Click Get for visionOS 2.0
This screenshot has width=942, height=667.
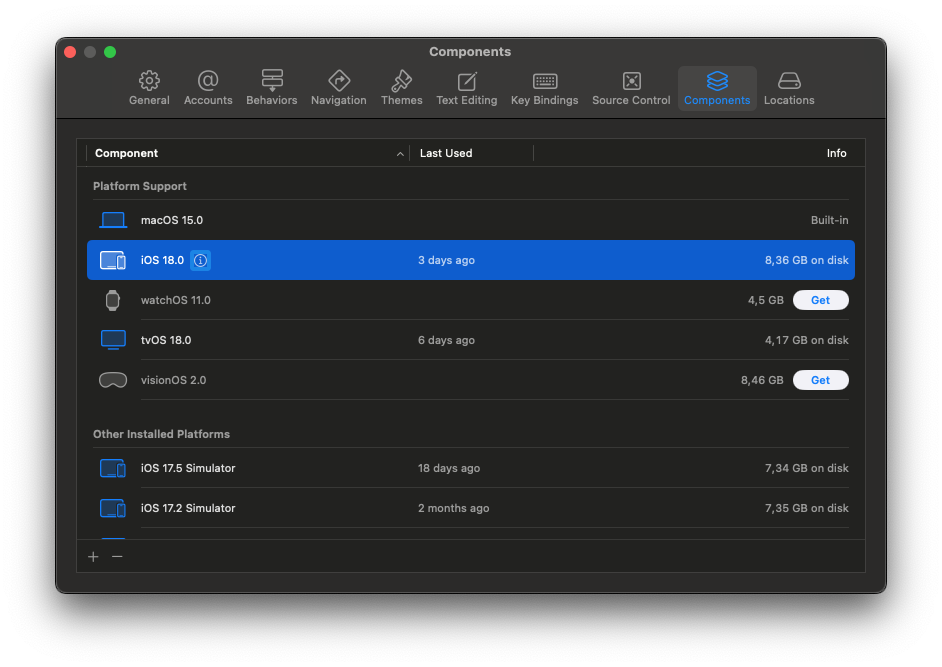tap(820, 380)
